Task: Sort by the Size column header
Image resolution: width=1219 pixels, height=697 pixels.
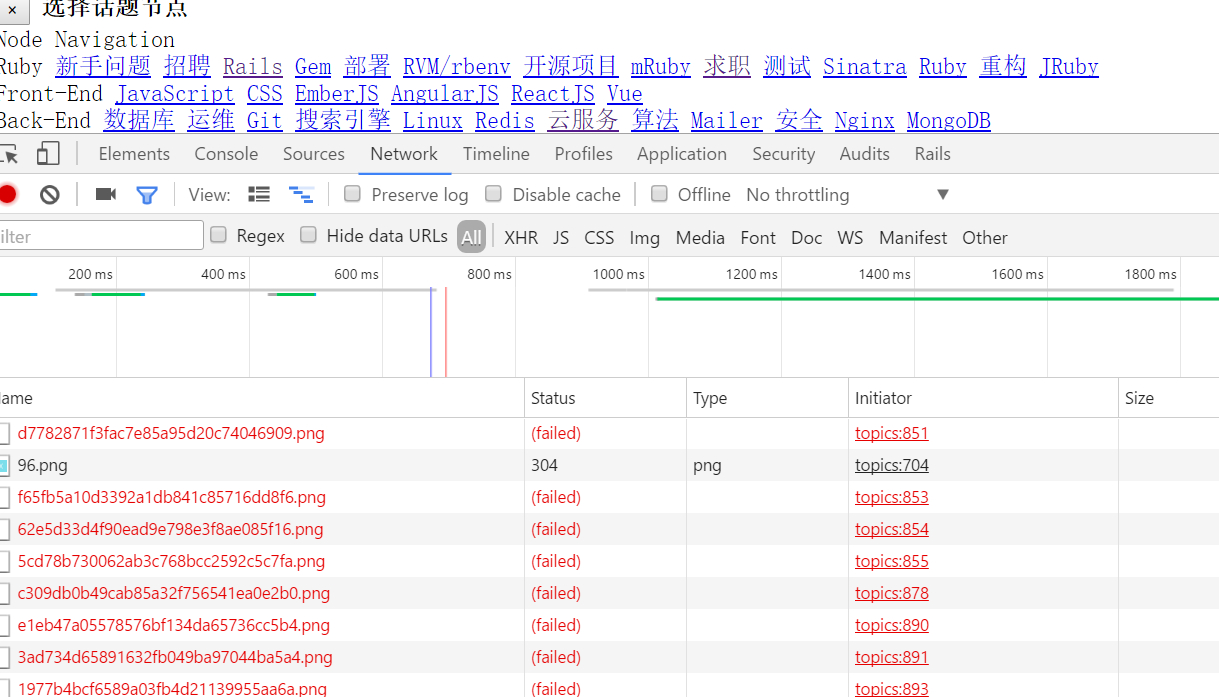Action: point(1168,398)
